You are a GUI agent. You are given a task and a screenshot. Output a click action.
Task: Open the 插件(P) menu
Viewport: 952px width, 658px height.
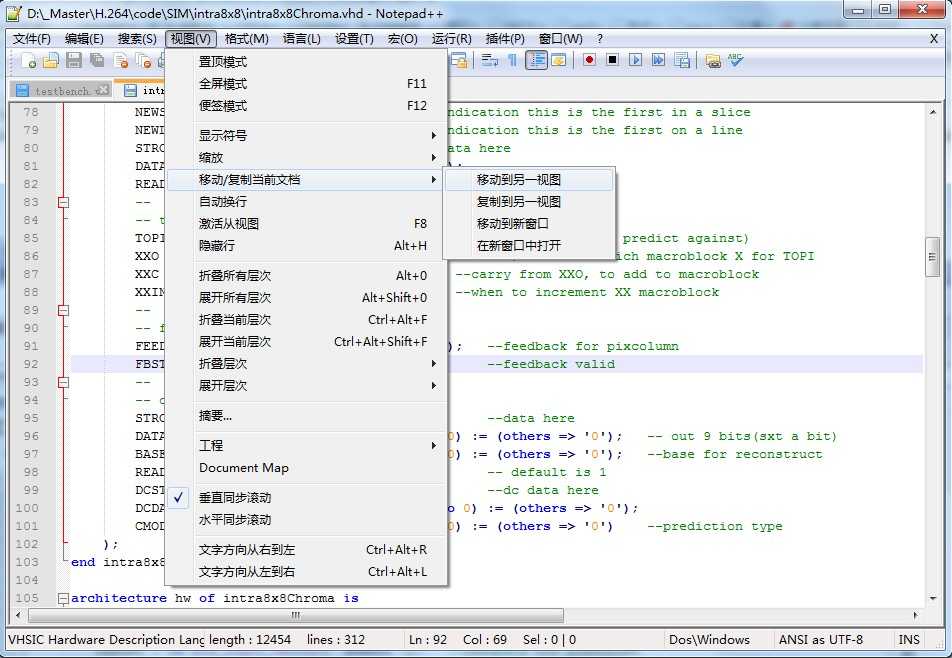[x=505, y=39]
